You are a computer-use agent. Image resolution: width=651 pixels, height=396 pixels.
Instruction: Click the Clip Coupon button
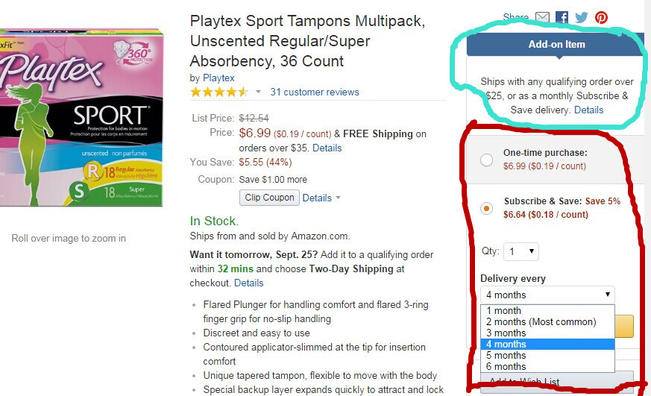click(269, 198)
